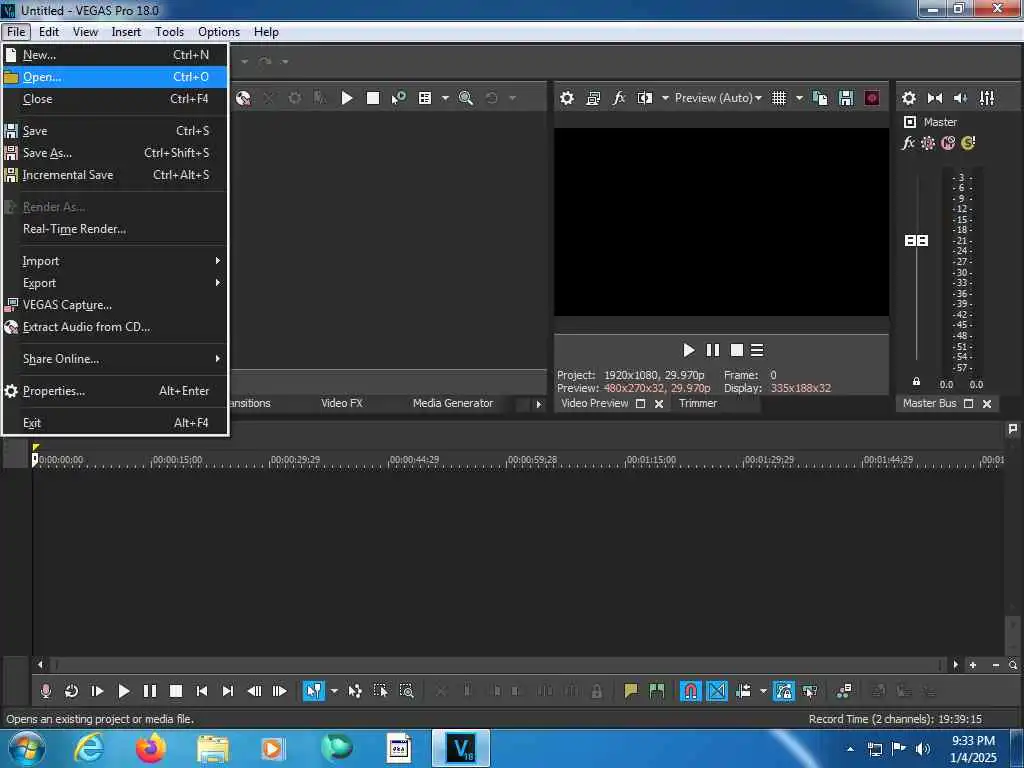
Task: Step to next frame in transport bar
Action: 280,691
